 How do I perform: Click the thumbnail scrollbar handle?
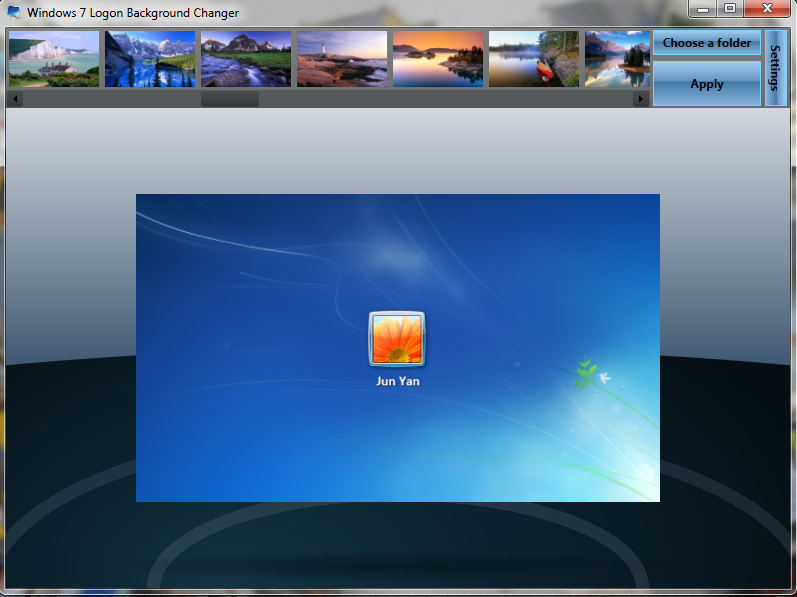coord(230,99)
